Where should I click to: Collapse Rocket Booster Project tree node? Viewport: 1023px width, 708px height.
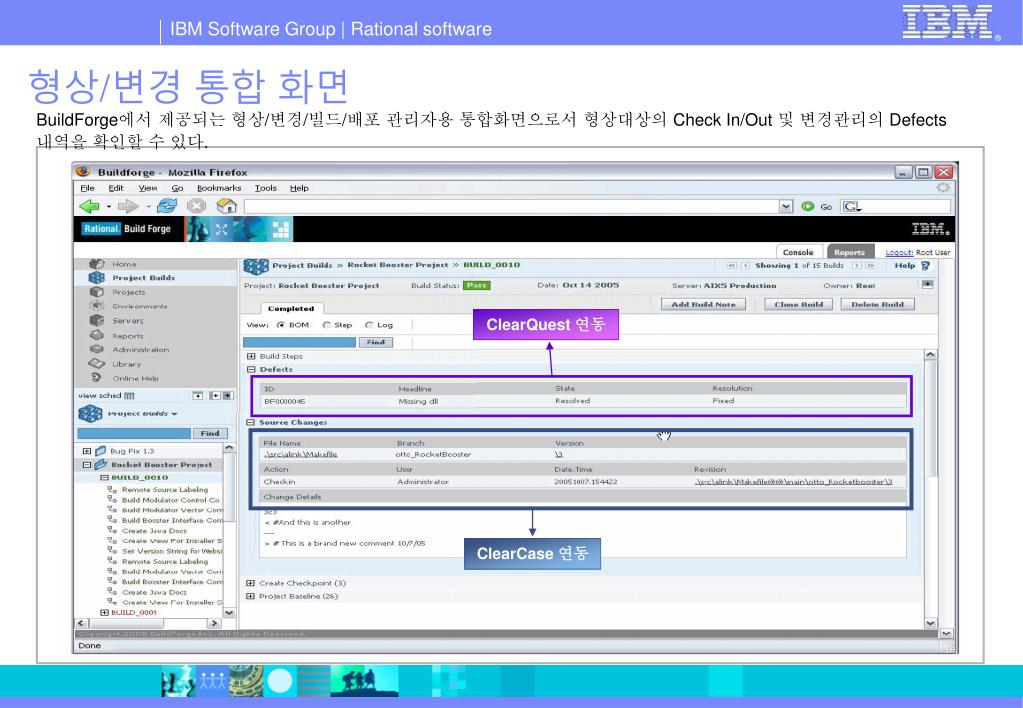87,465
